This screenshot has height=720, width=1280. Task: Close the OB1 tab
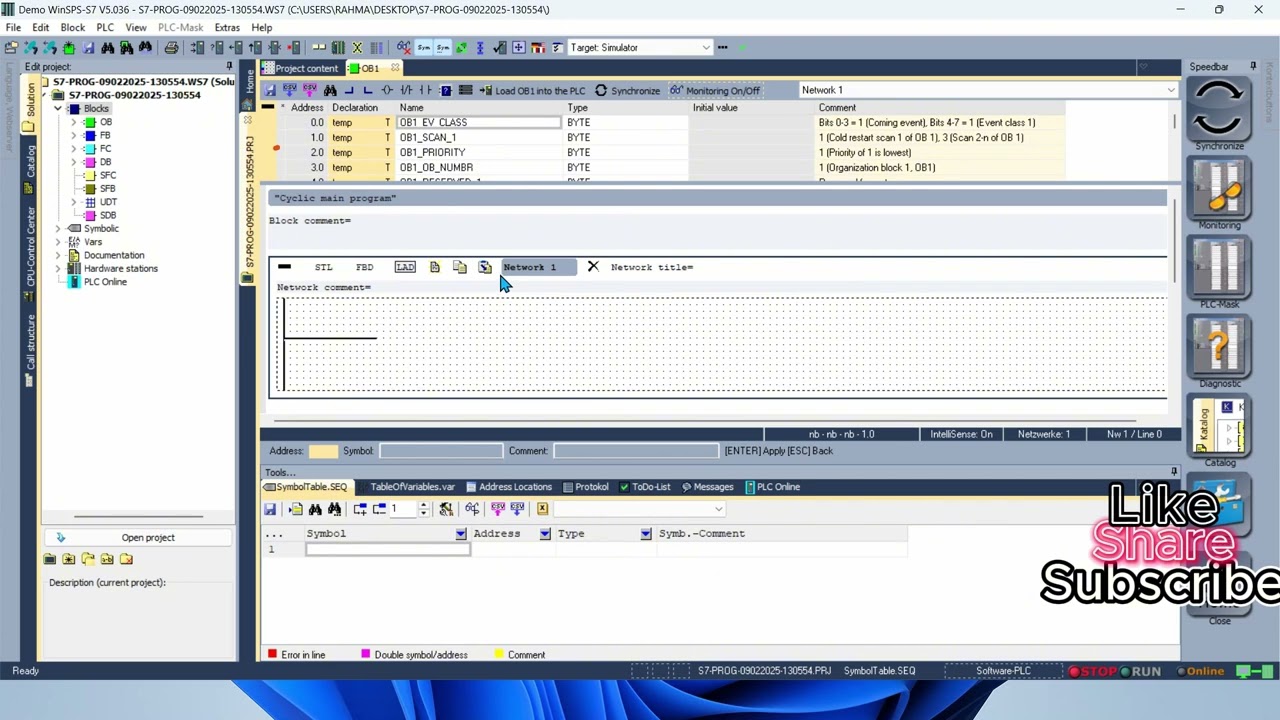click(x=395, y=68)
